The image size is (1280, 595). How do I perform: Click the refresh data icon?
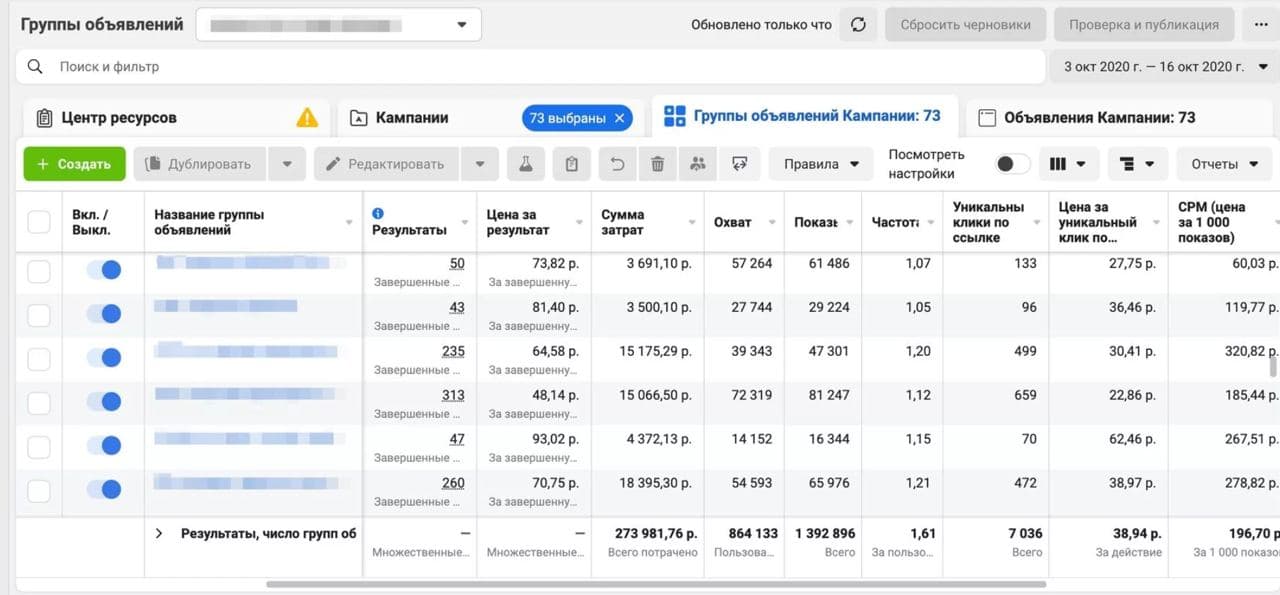[858, 25]
